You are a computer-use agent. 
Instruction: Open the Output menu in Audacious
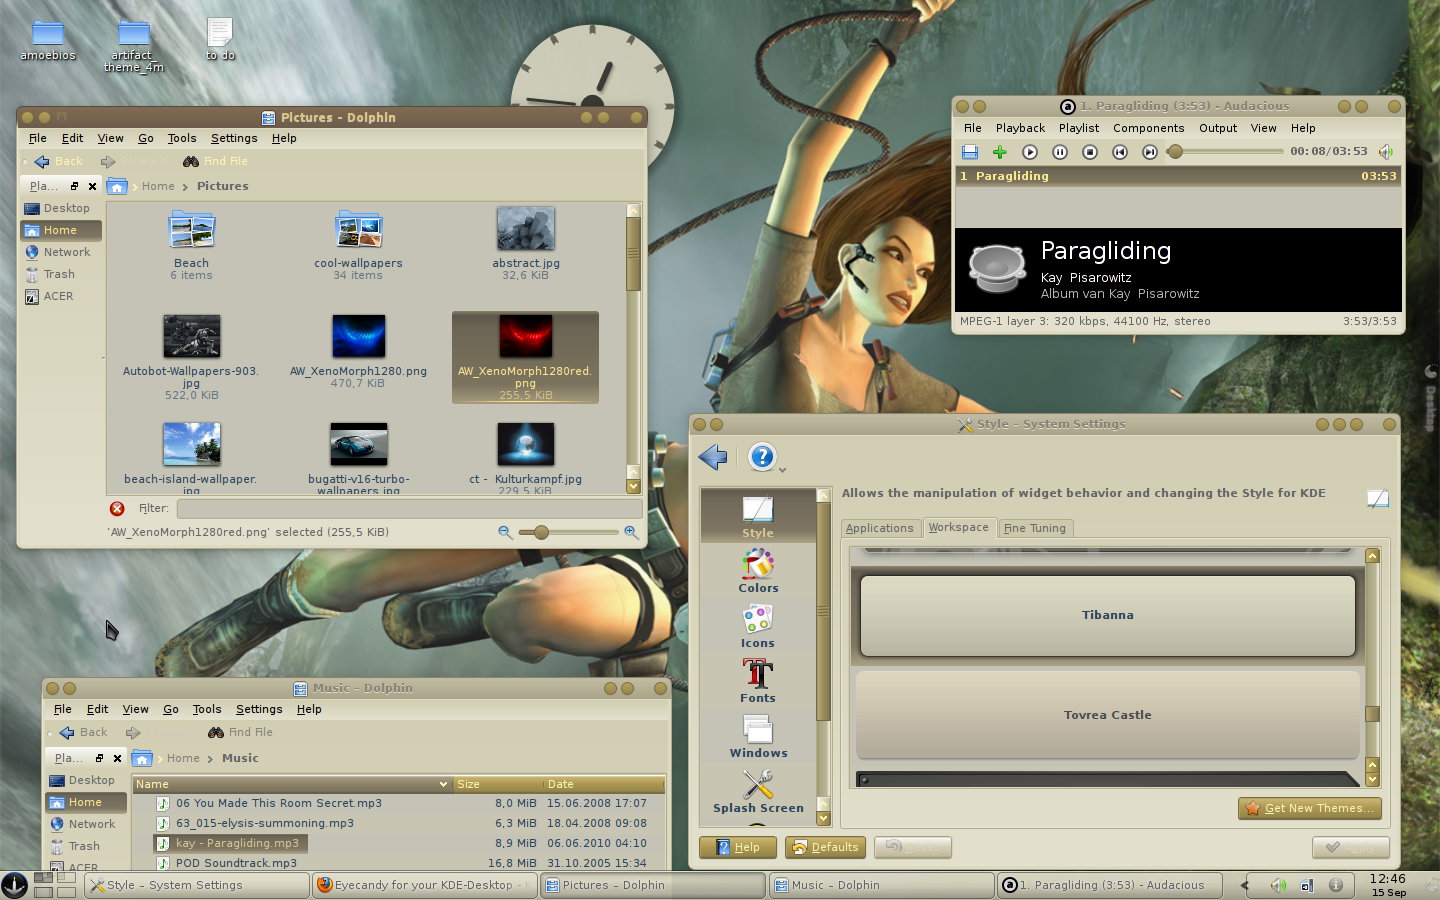1218,128
